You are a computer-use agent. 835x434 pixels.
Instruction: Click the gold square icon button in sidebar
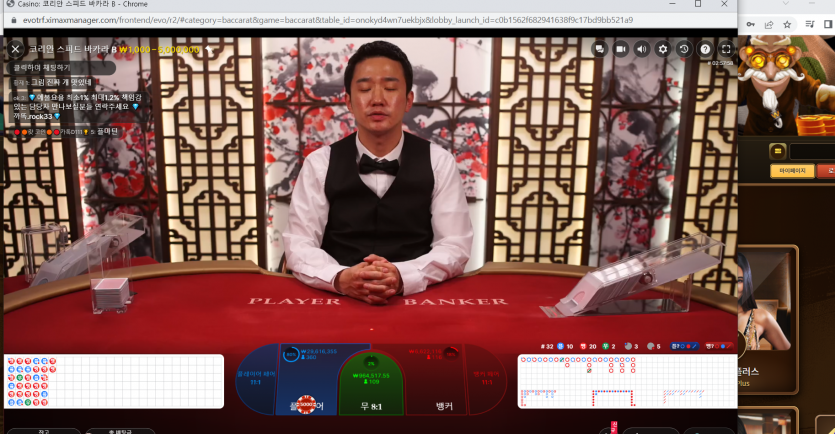(777, 151)
